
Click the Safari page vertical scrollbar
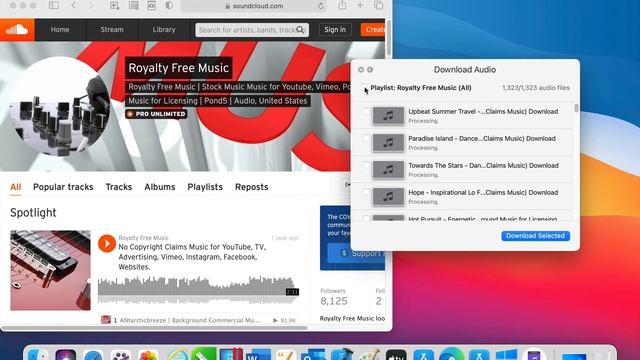(x=389, y=38)
